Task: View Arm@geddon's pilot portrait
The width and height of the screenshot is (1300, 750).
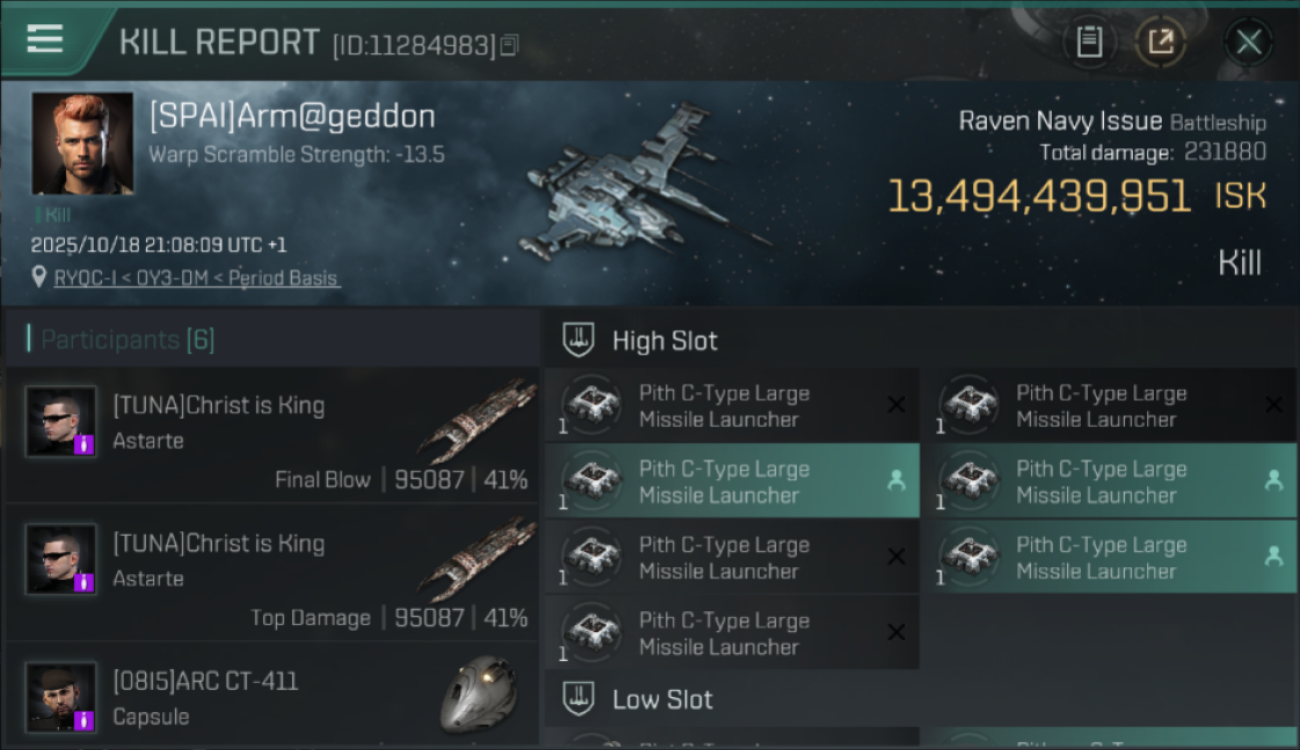Action: point(82,143)
